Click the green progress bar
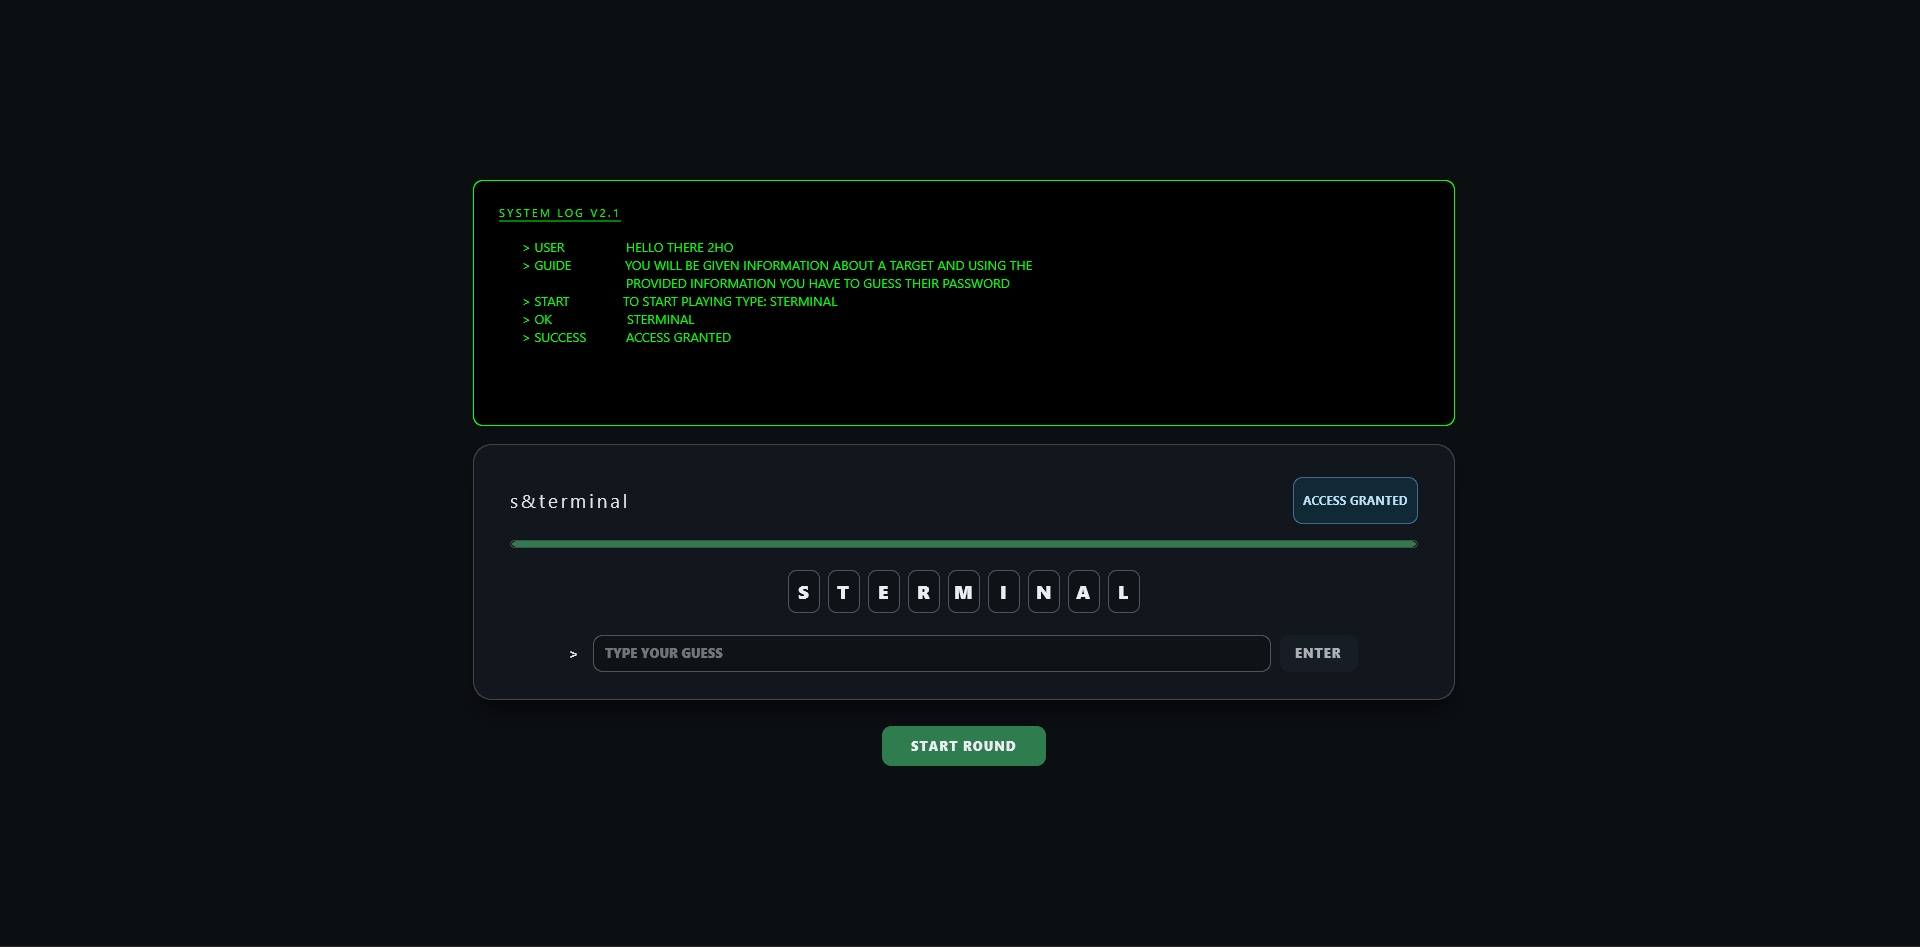Screen dimensions: 1920x947 click(x=963, y=544)
